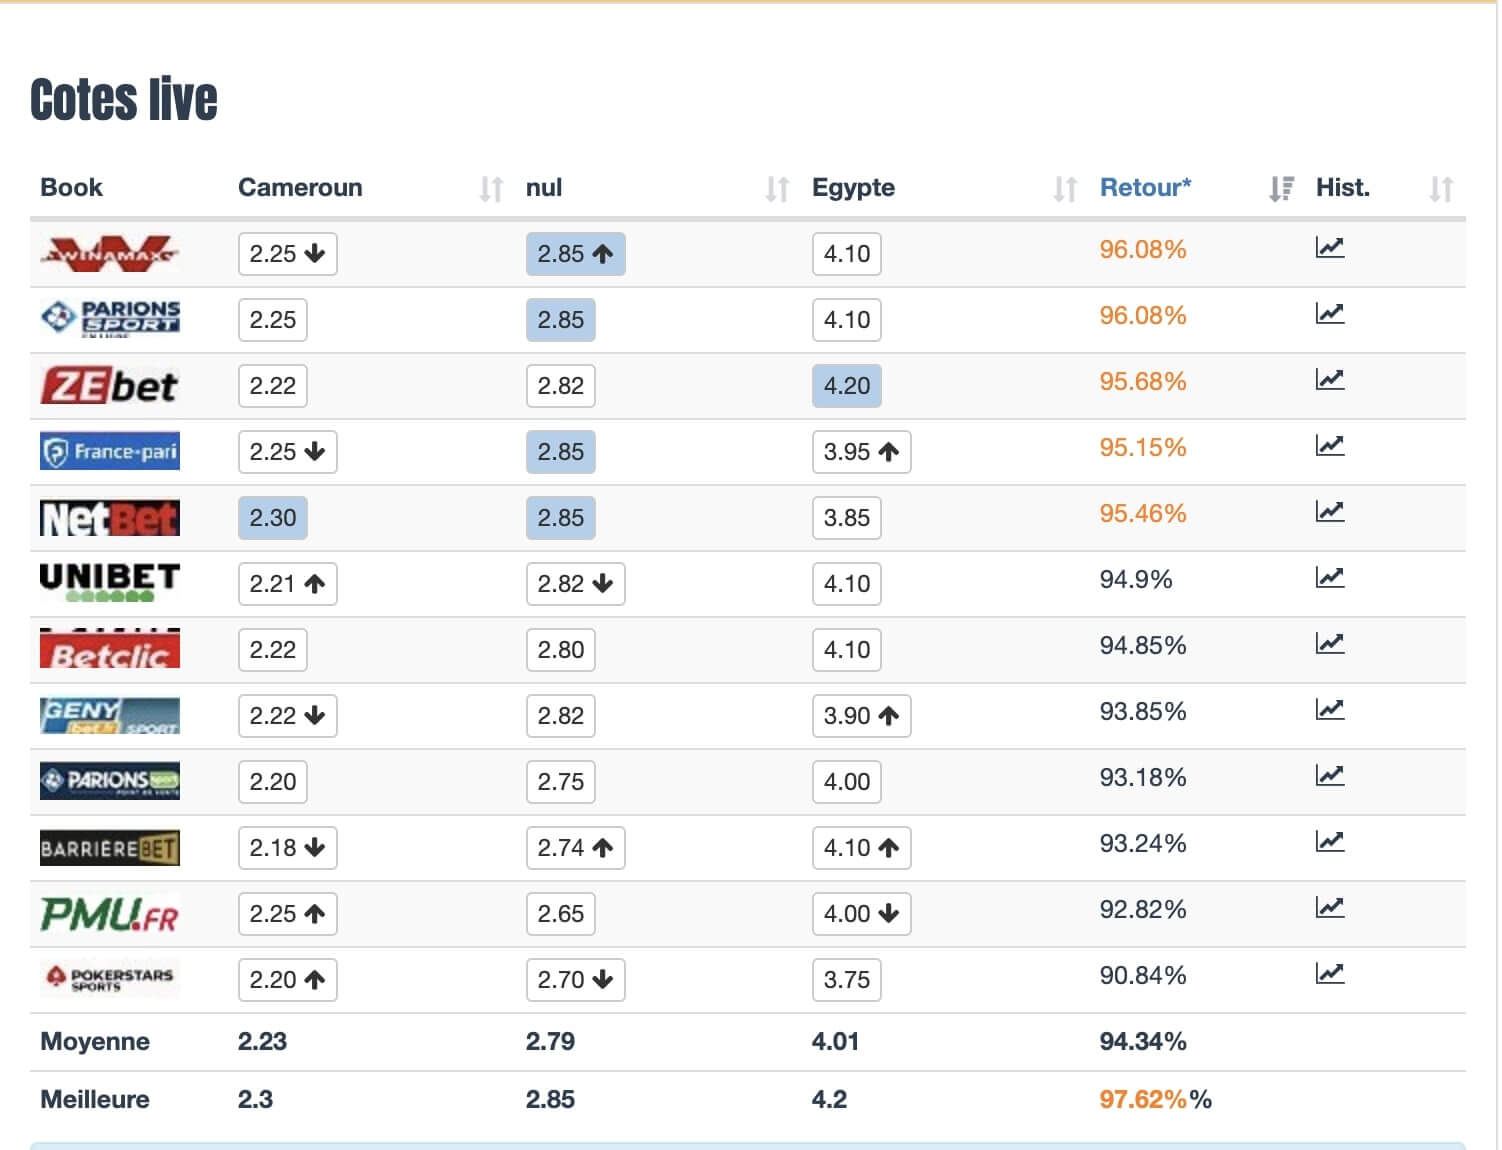Open the BarrièreBet history chart icon

pos(1329,841)
